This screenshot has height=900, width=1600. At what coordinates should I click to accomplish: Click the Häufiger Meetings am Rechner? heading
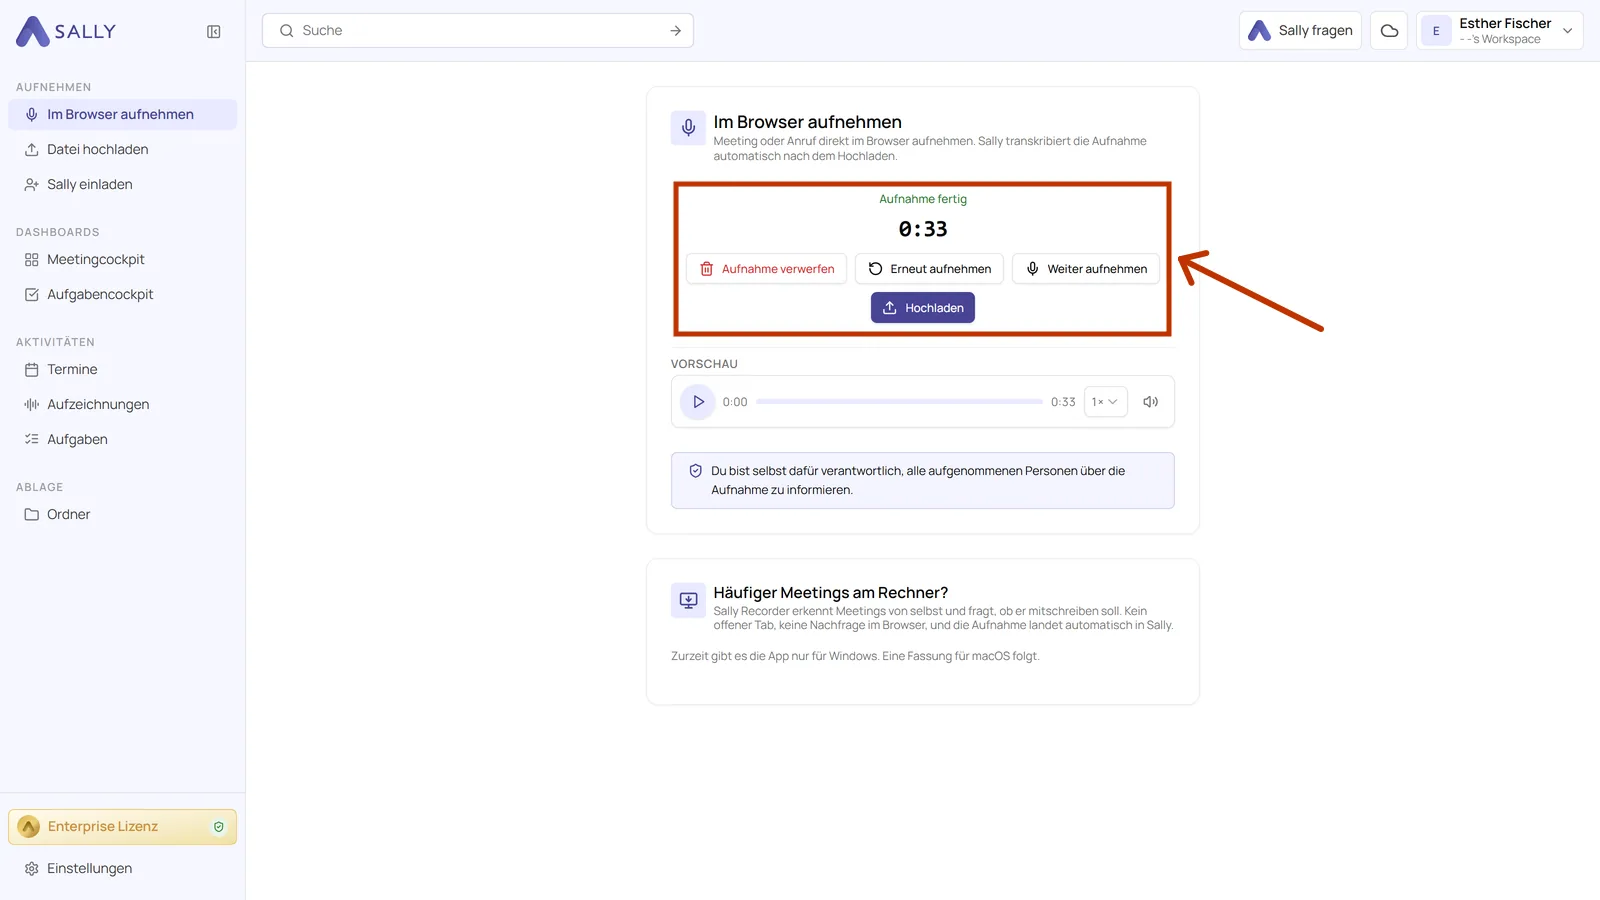831,593
